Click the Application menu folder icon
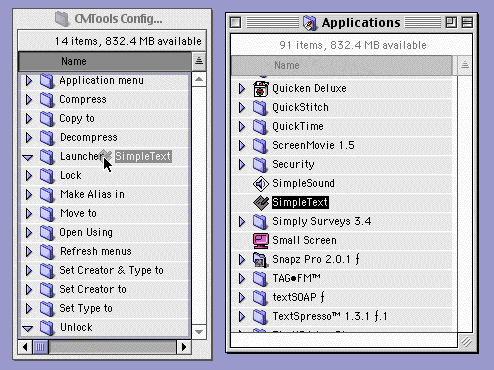Viewport: 494px width, 370px height. (47, 81)
